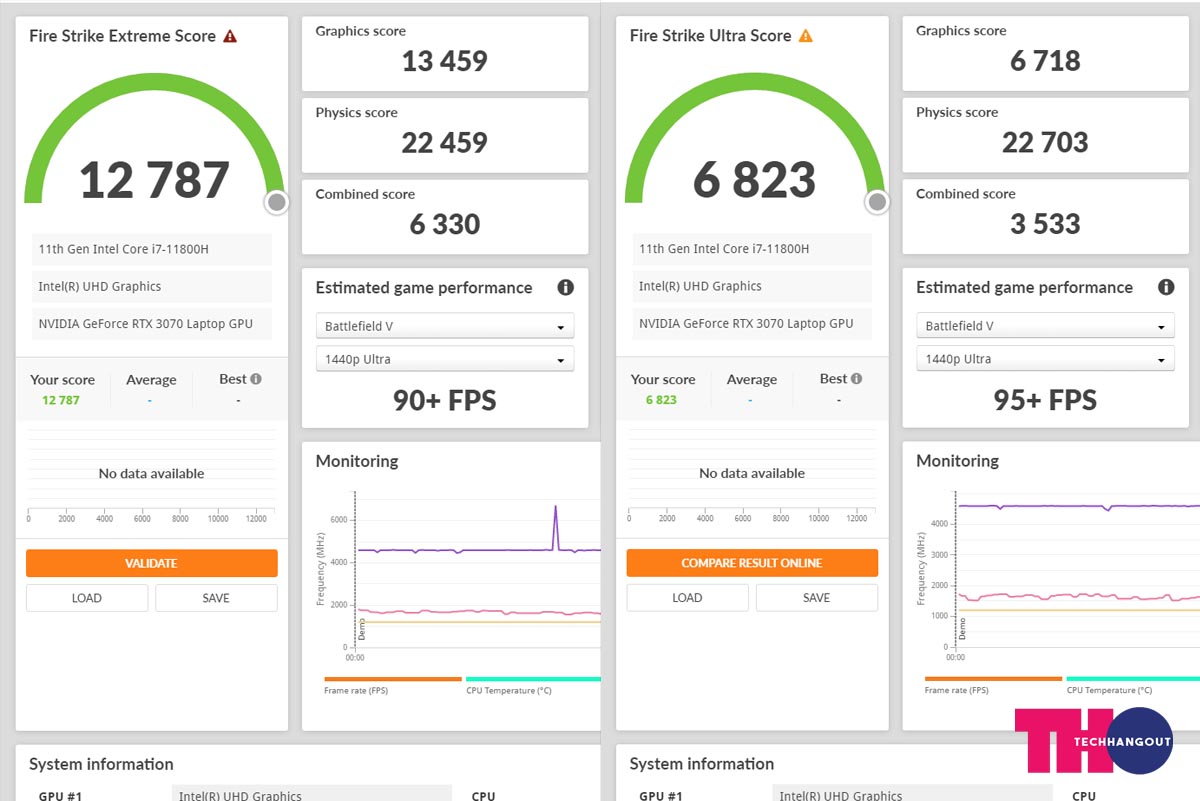Click the orange VALIDATE button

tap(152, 563)
